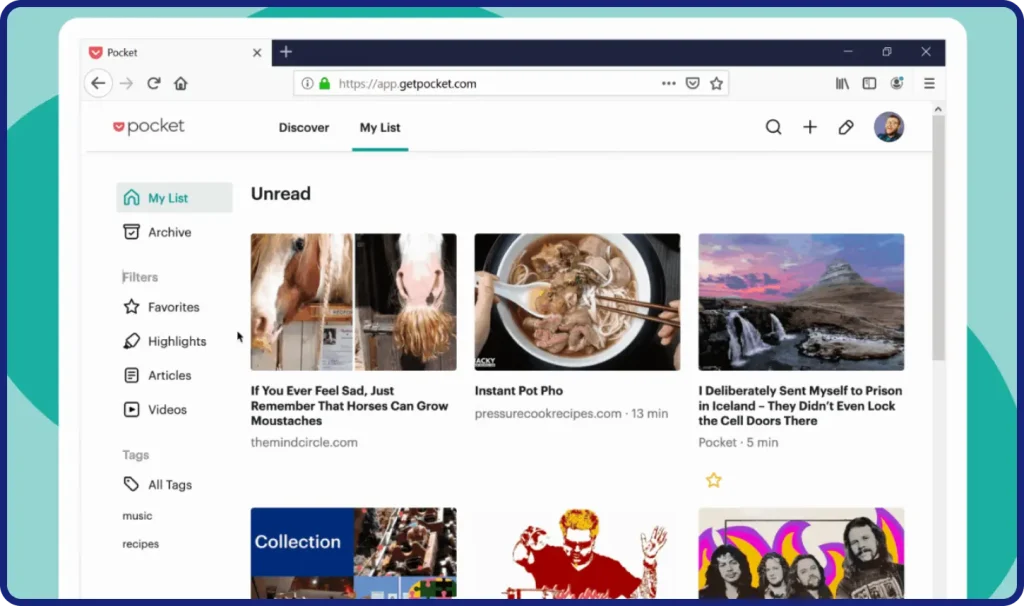Open the site information icon
This screenshot has height=606, width=1024.
(x=307, y=84)
